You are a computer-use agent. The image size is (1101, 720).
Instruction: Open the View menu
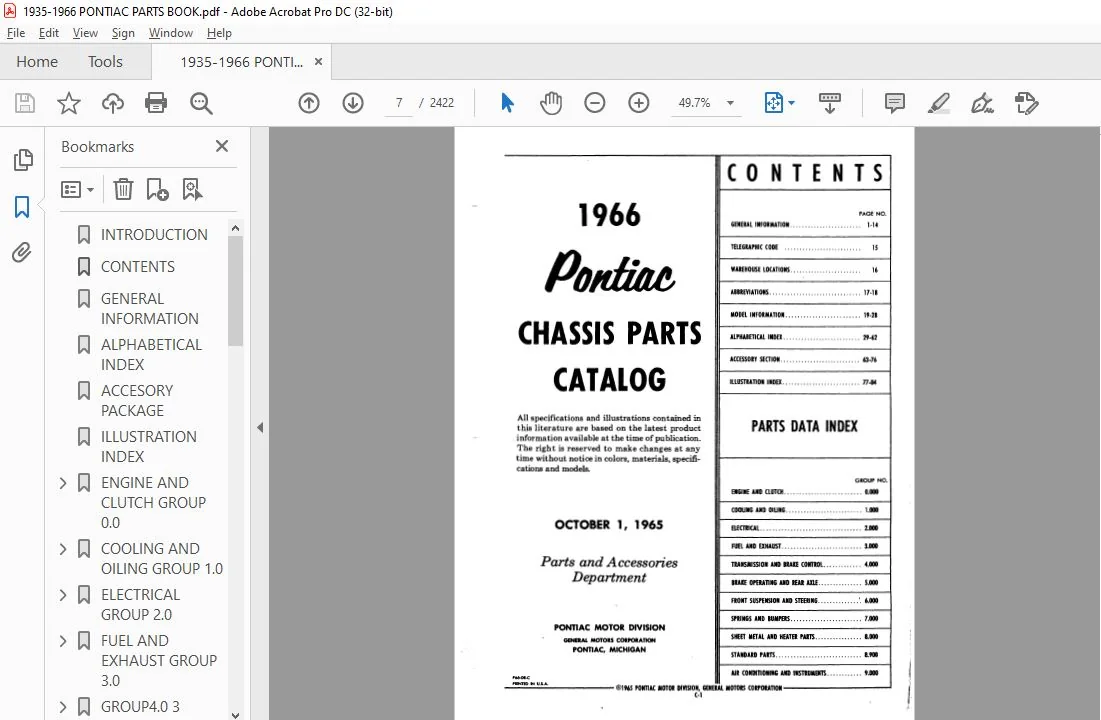85,33
